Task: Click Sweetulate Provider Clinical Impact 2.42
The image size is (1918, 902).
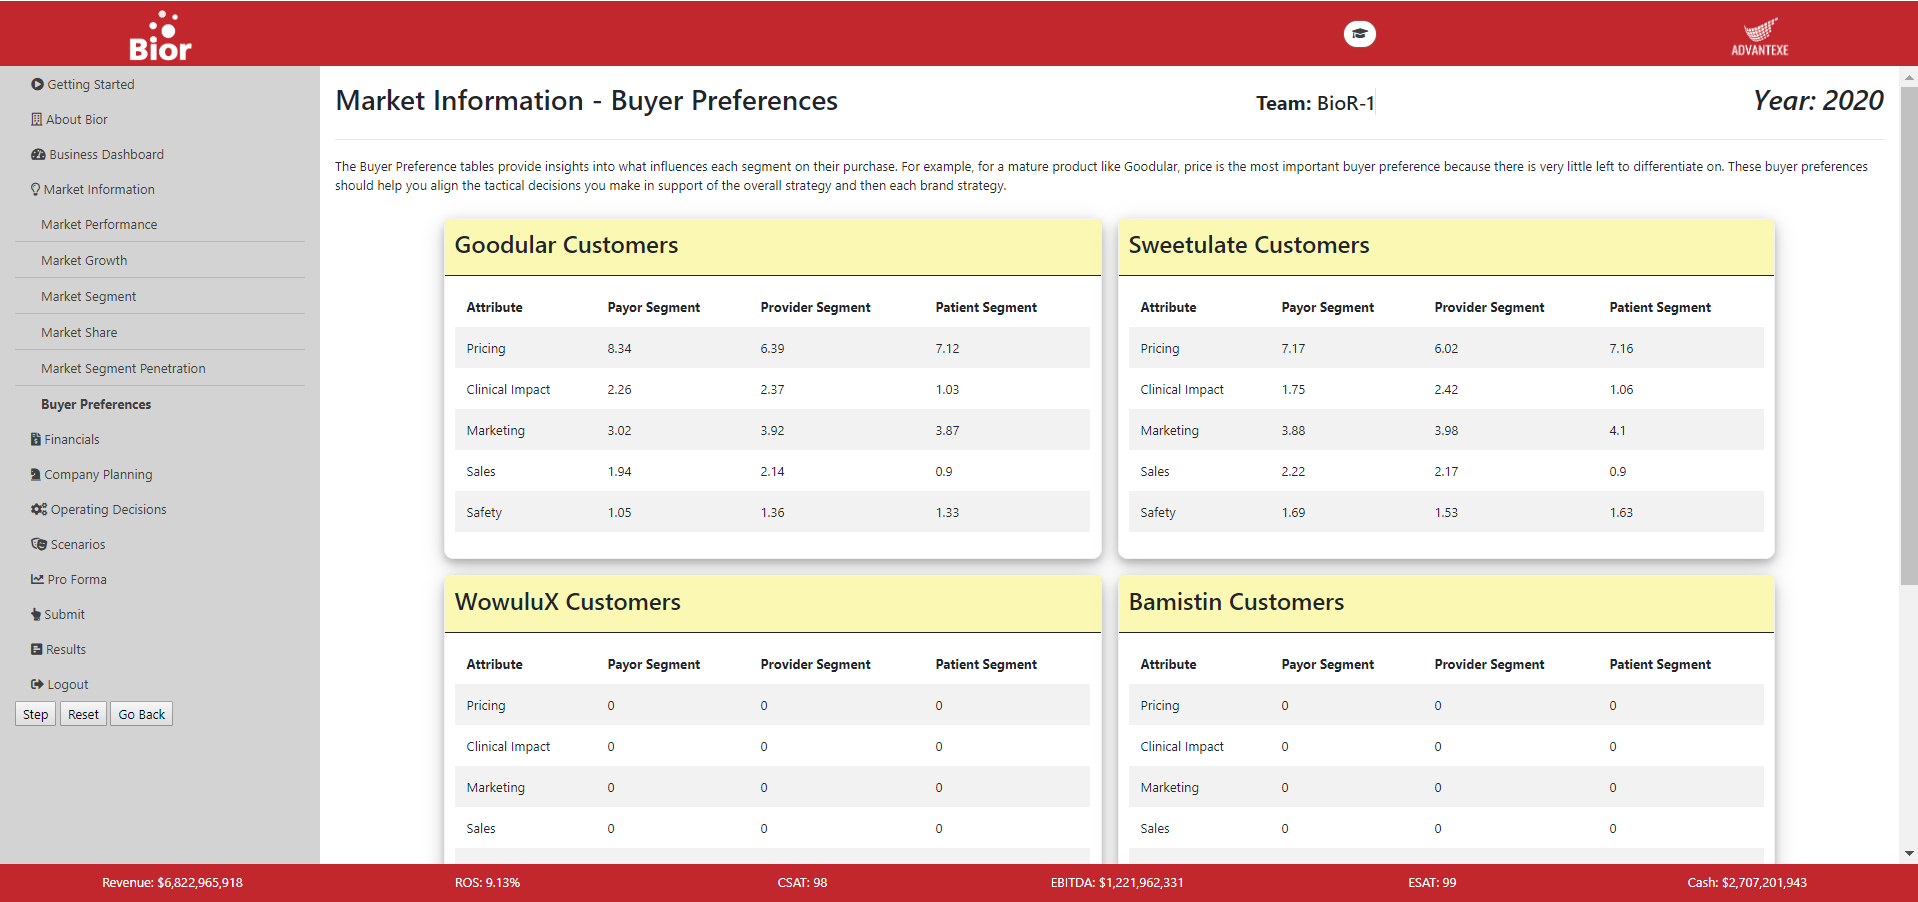Action: (x=1446, y=389)
